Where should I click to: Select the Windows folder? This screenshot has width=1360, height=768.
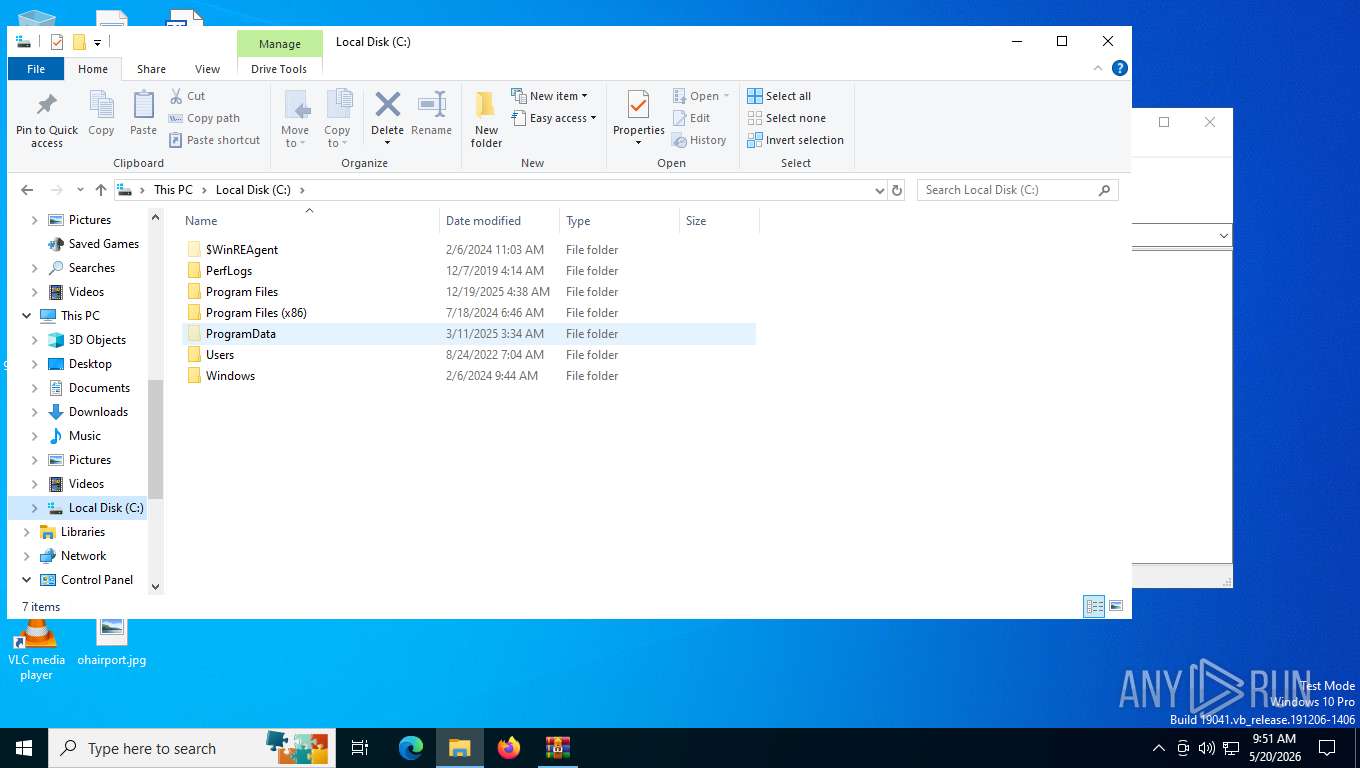[469, 376]
